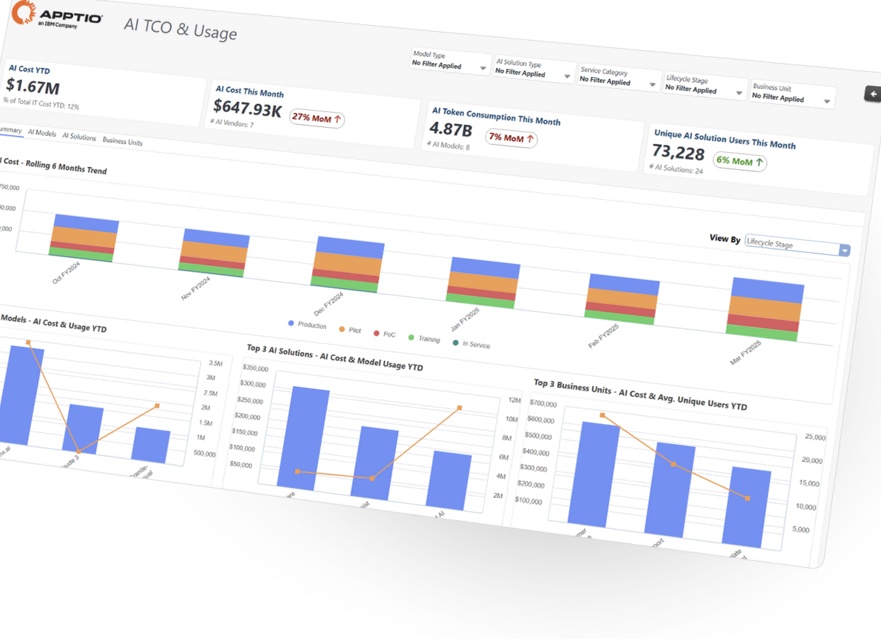Expand the Business Unit filter
881x639 pixels.
(791, 93)
